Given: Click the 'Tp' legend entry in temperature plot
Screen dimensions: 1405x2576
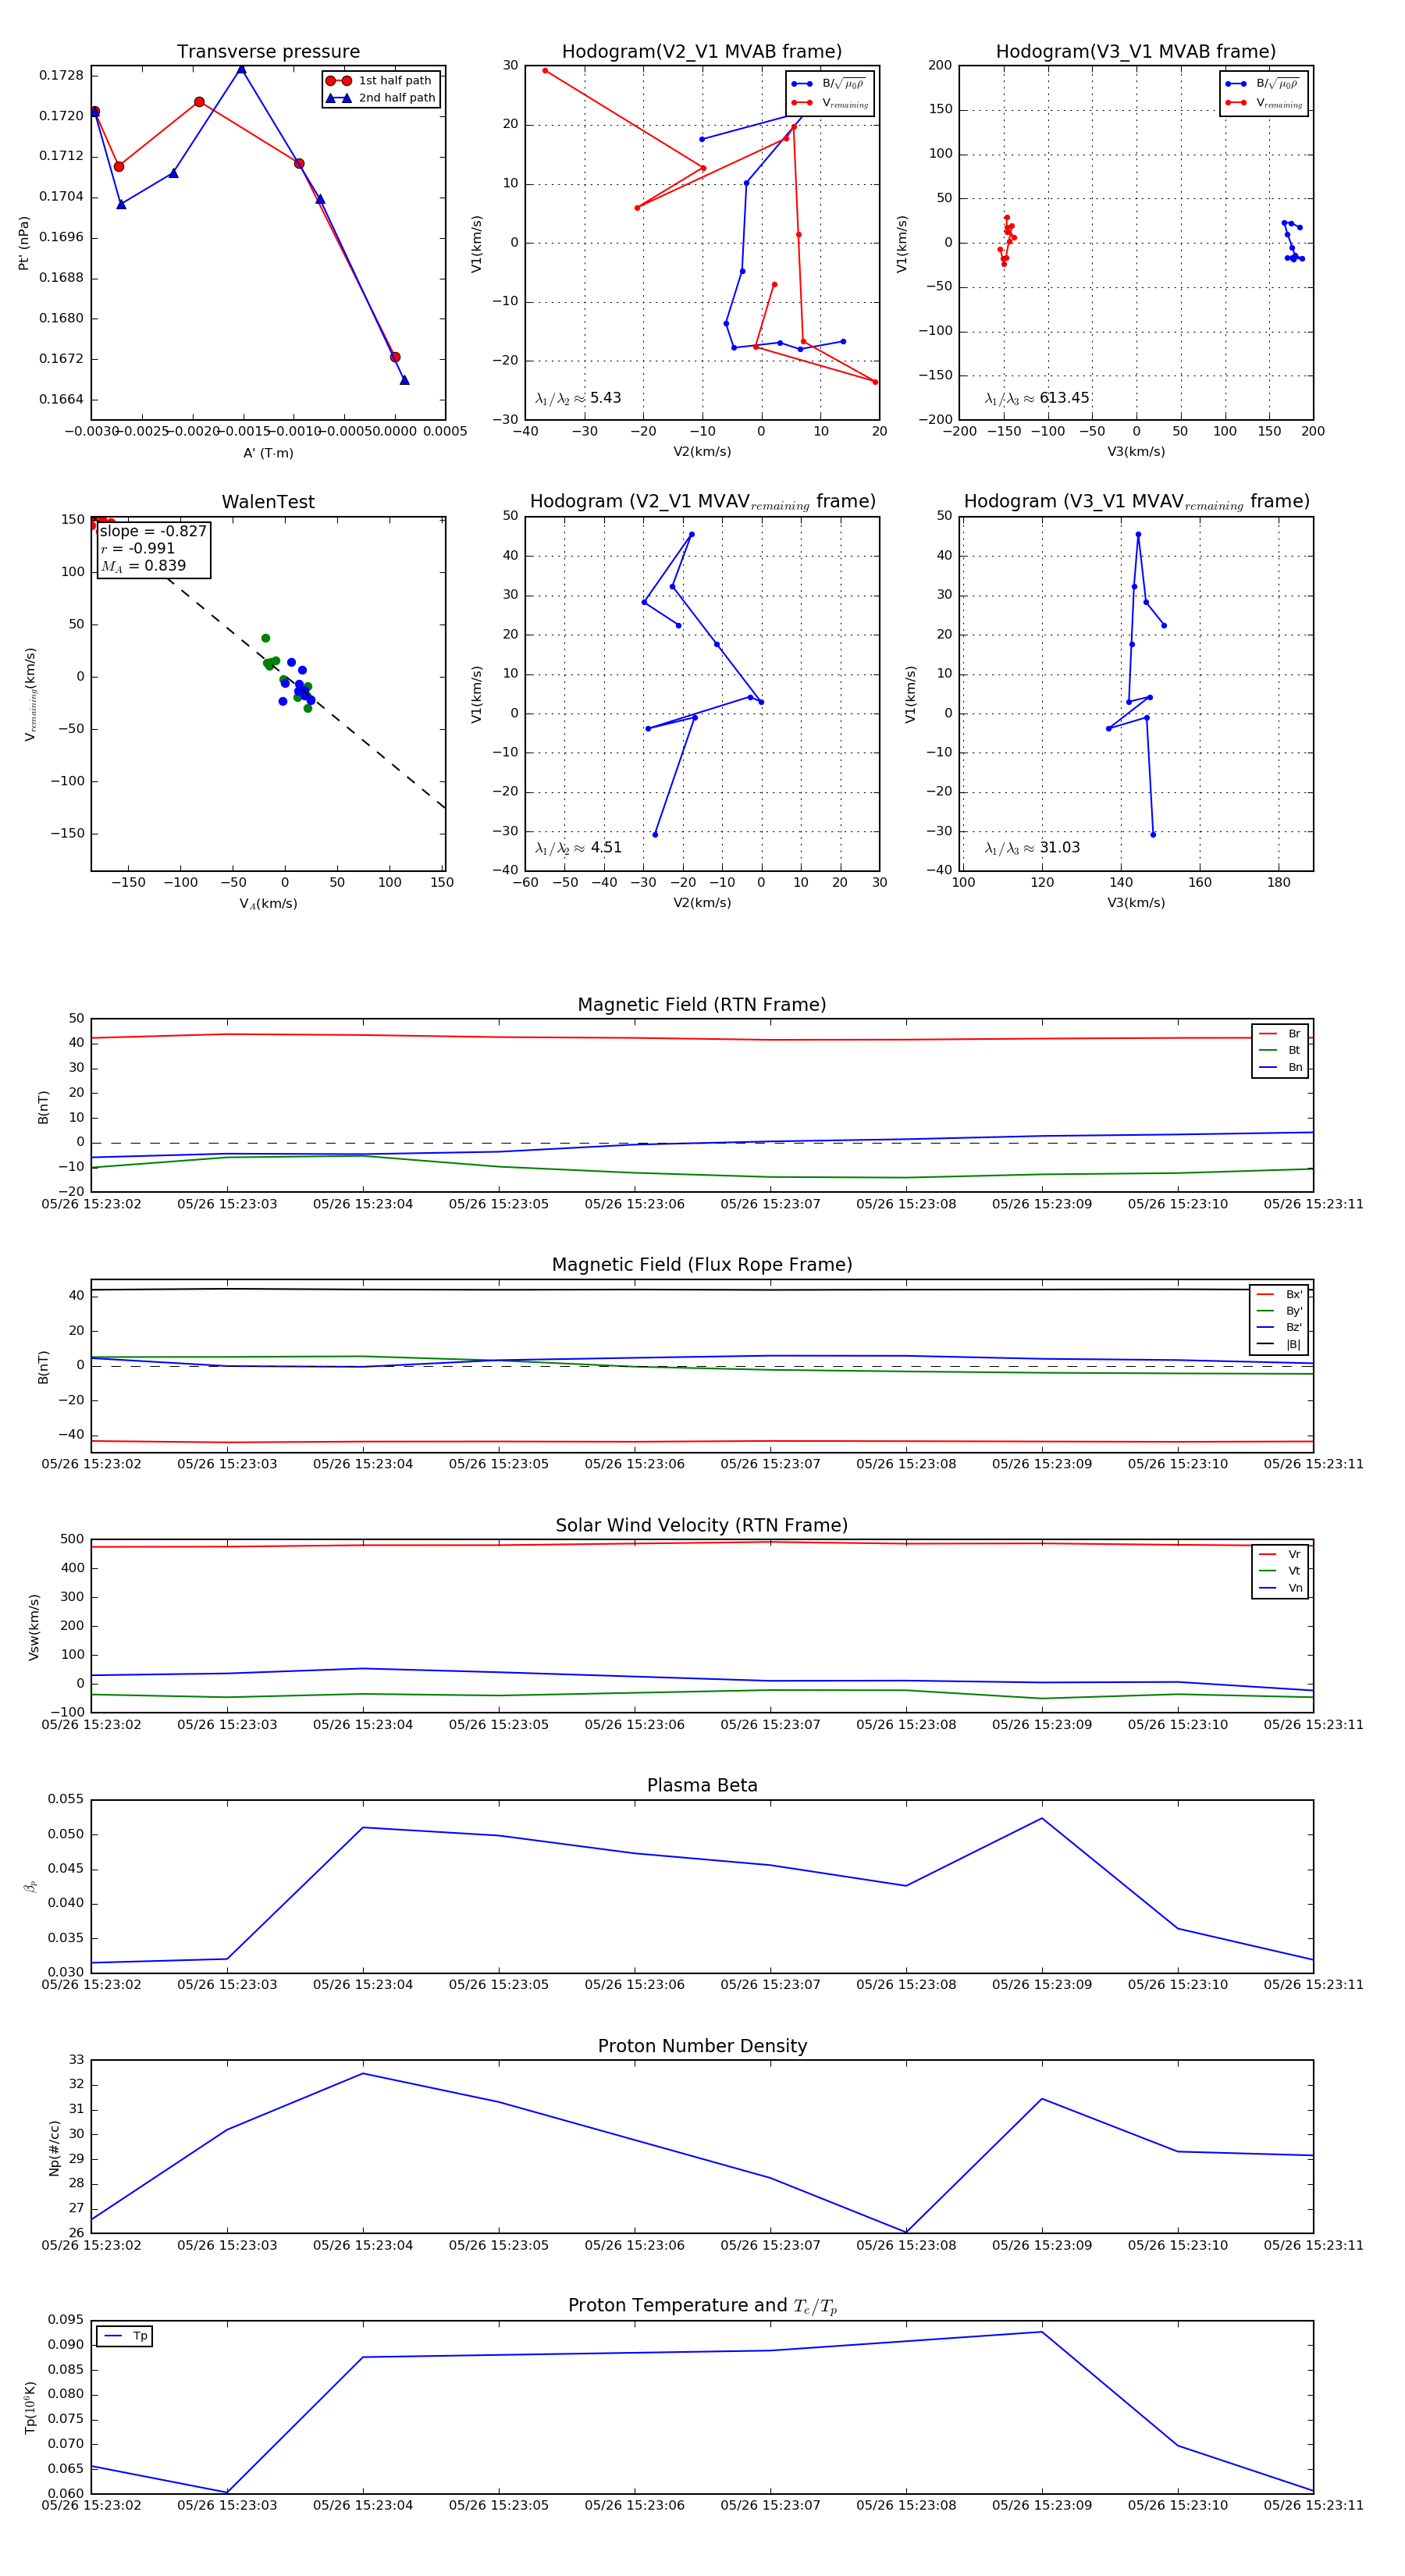Looking at the screenshot, I should click(125, 2337).
